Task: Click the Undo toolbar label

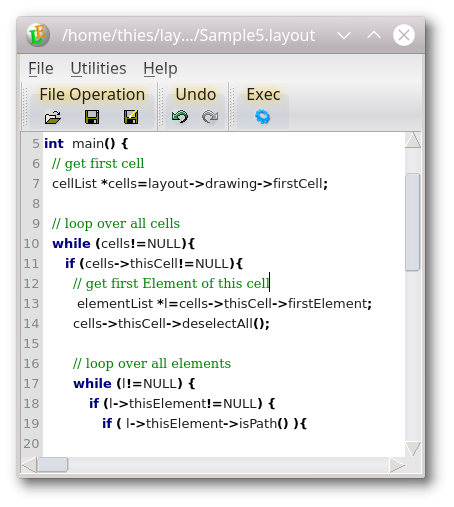Action: pyautogui.click(x=196, y=94)
